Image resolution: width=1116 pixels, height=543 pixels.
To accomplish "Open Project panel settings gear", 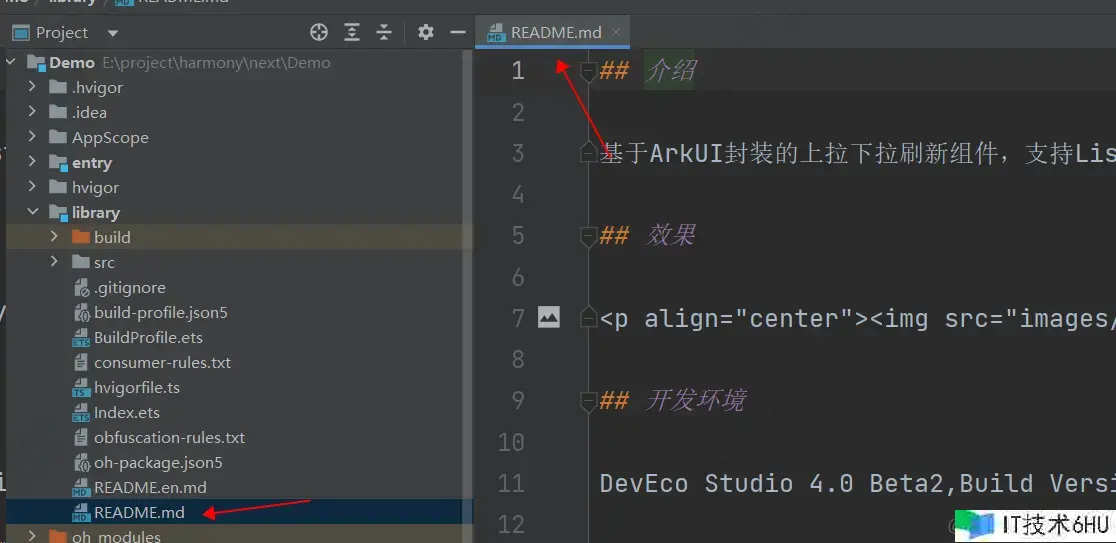I will click(x=426, y=32).
